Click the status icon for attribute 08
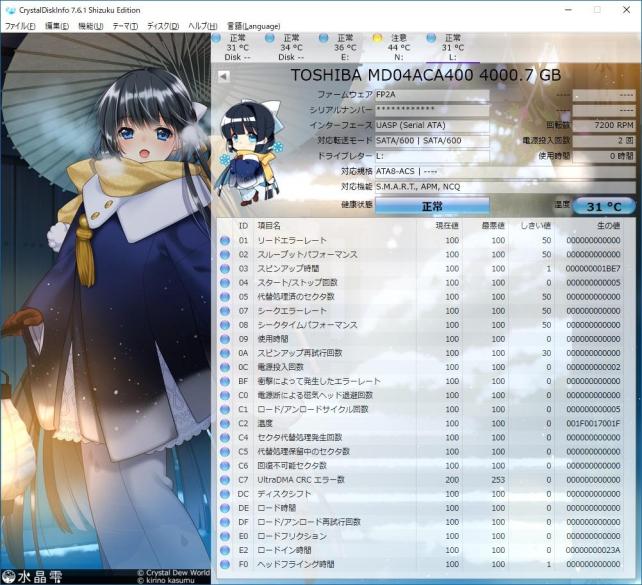Image resolution: width=642 pixels, height=585 pixels. (225, 325)
